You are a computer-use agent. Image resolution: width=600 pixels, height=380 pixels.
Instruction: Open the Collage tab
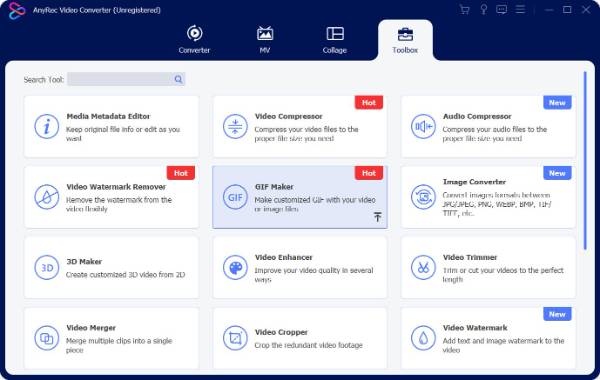334,39
